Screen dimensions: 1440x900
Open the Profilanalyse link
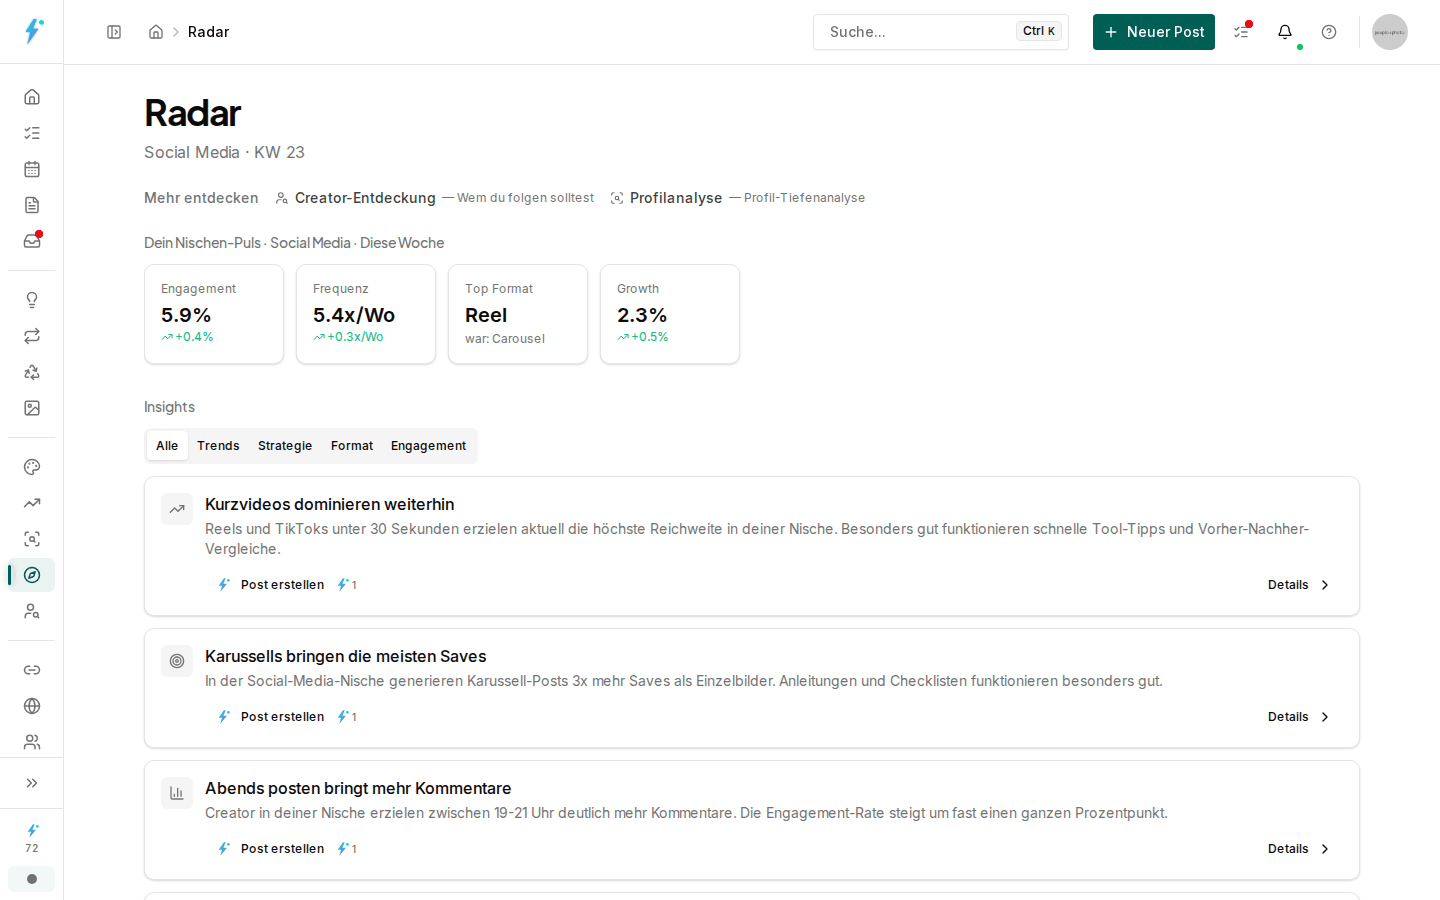pos(676,198)
